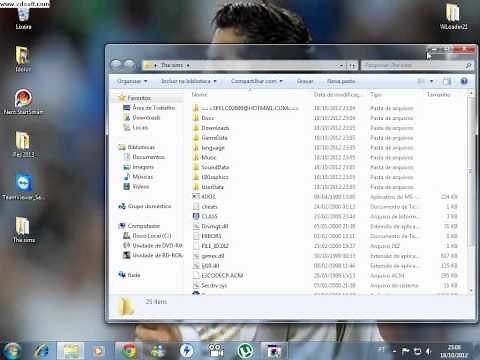Open the Lixeira recycle bin desktop icon
This screenshot has width=480, height=360.
click(x=23, y=18)
